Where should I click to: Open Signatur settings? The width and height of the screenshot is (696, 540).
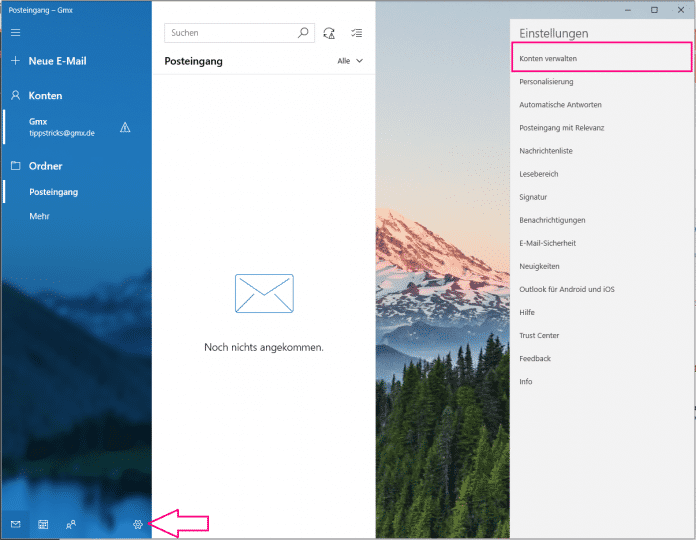point(533,197)
